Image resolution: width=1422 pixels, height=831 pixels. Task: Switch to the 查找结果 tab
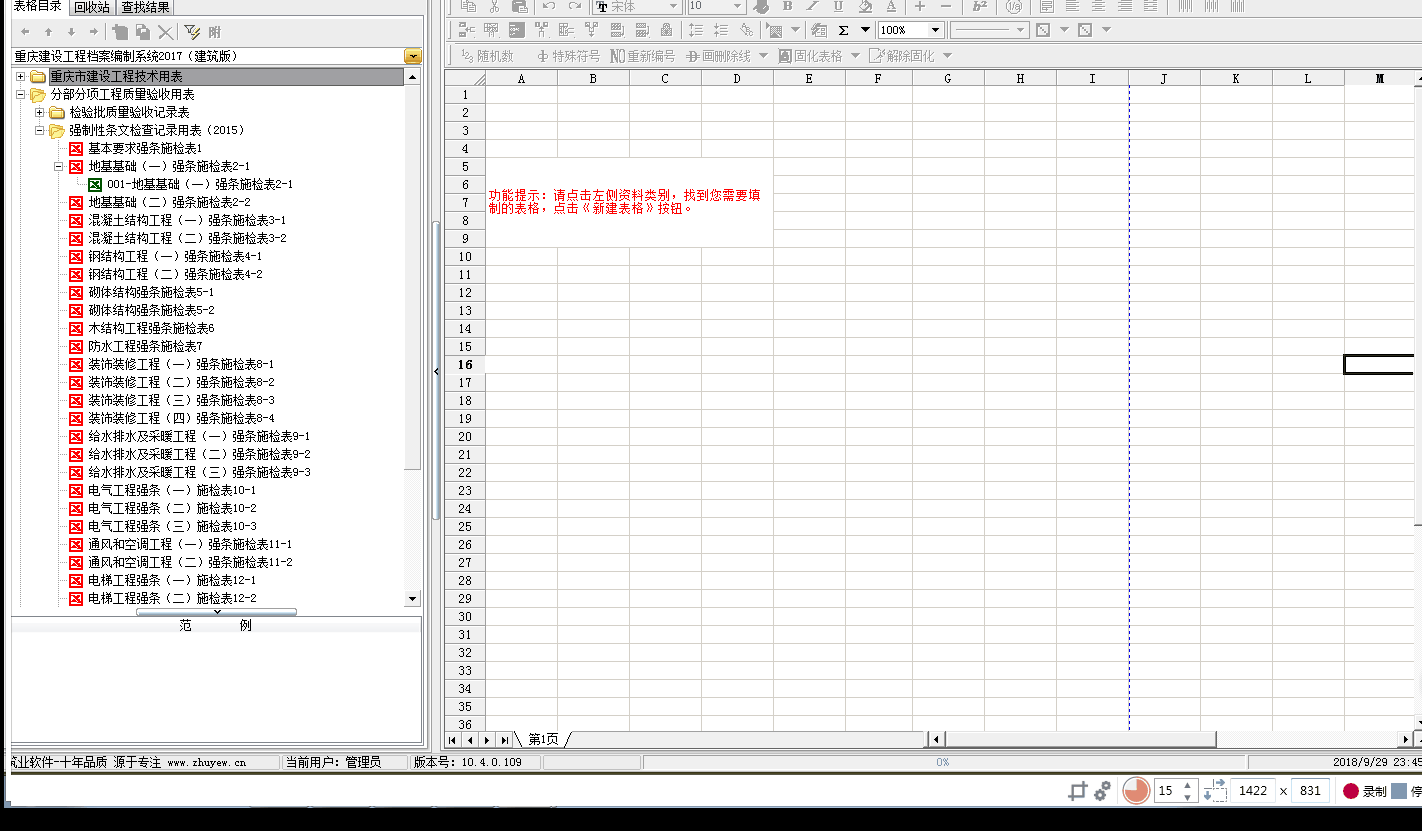(145, 7)
